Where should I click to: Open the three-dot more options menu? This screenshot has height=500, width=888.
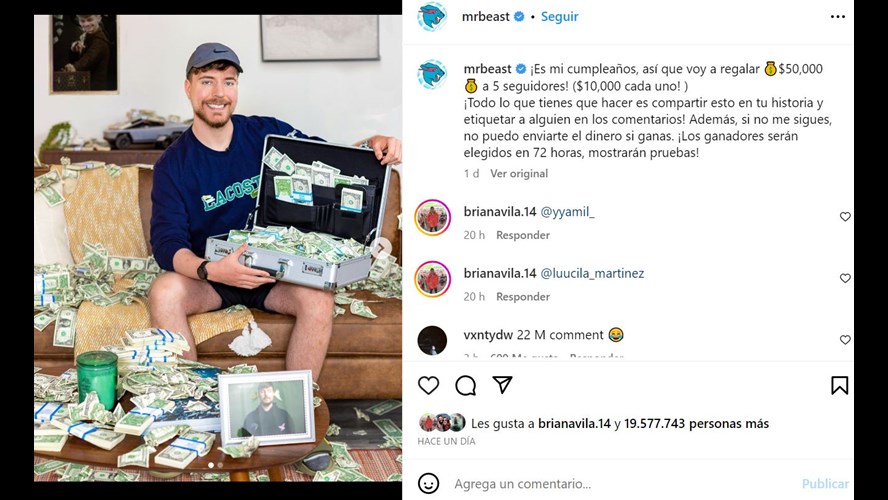coord(838,16)
